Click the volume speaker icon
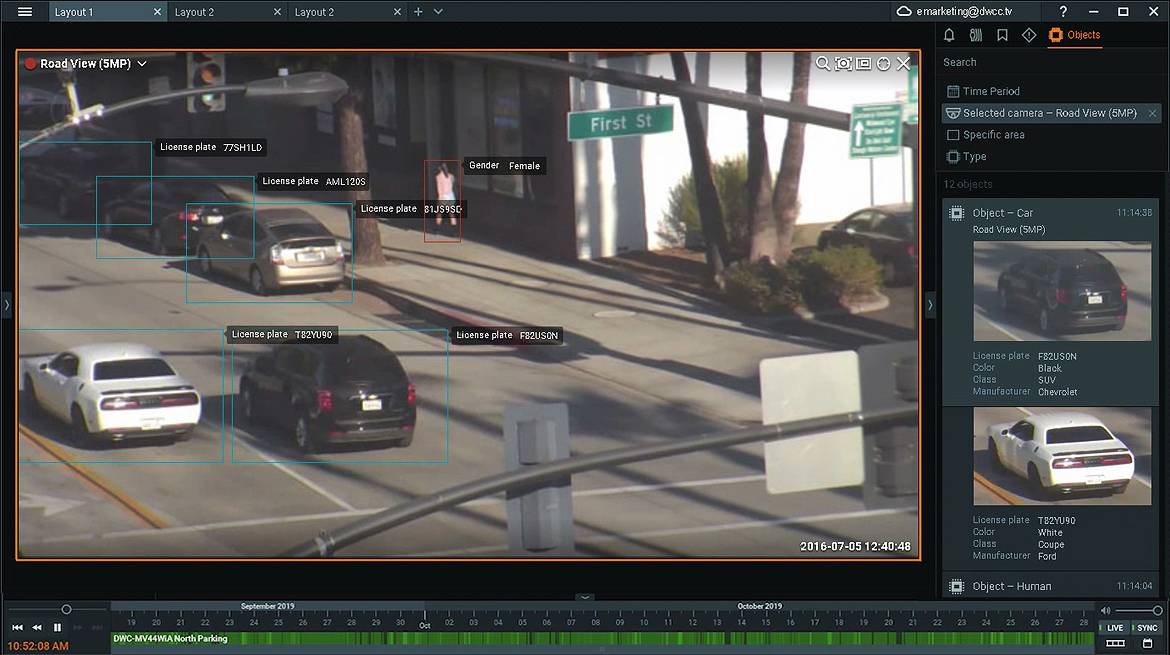 (x=1105, y=610)
